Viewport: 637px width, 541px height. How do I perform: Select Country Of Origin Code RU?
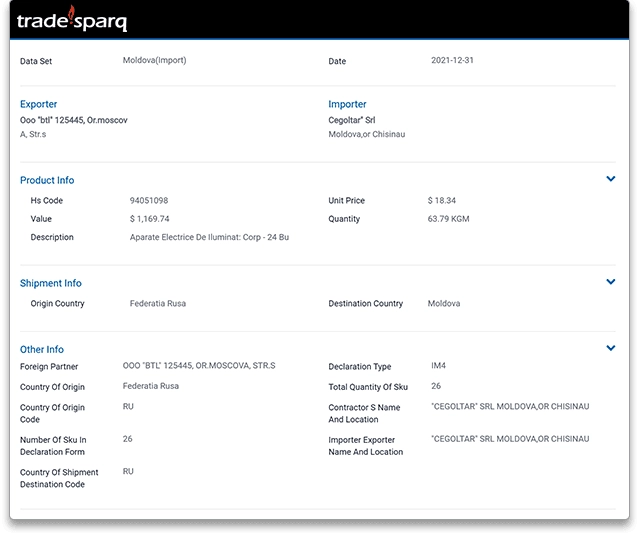pos(128,406)
